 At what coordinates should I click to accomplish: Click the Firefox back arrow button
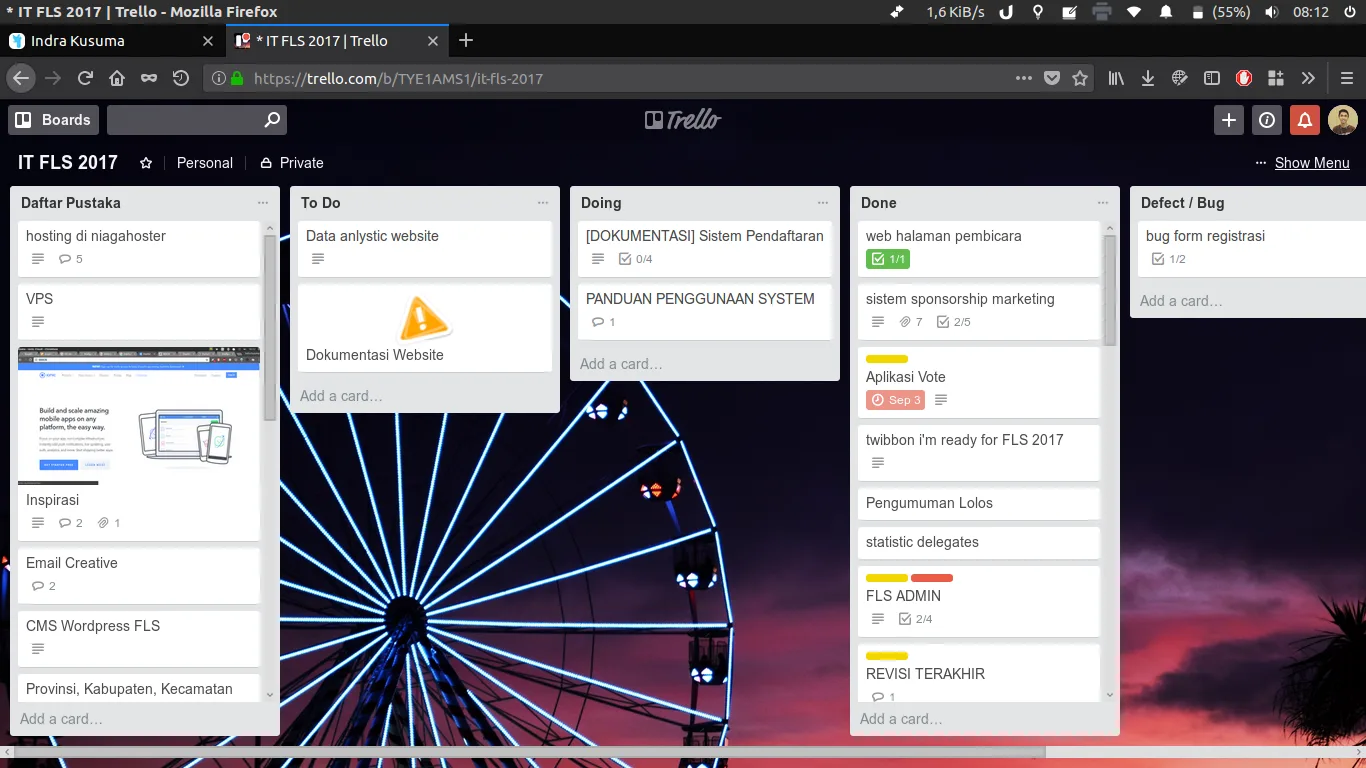click(21, 78)
